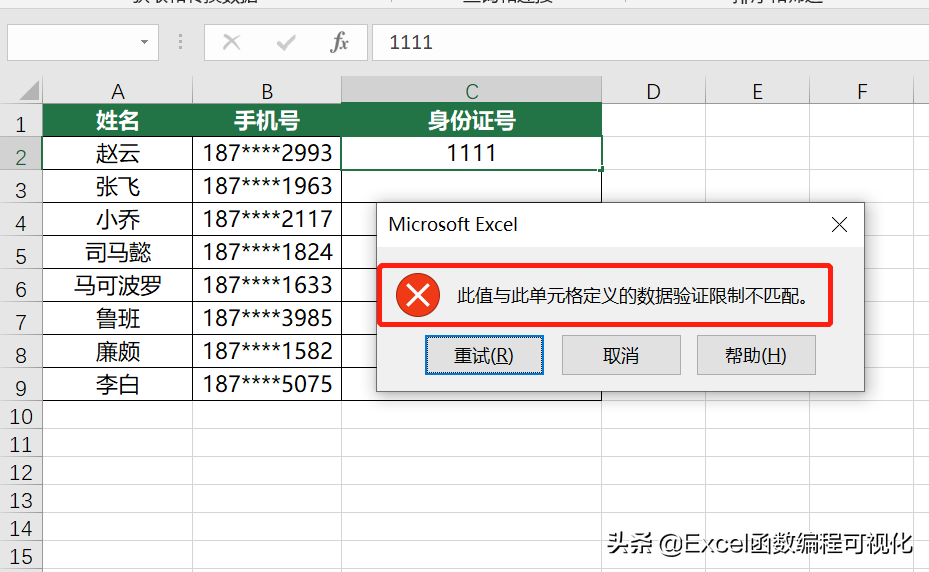
Task: Click cell containing 张飞
Action: pos(117,187)
